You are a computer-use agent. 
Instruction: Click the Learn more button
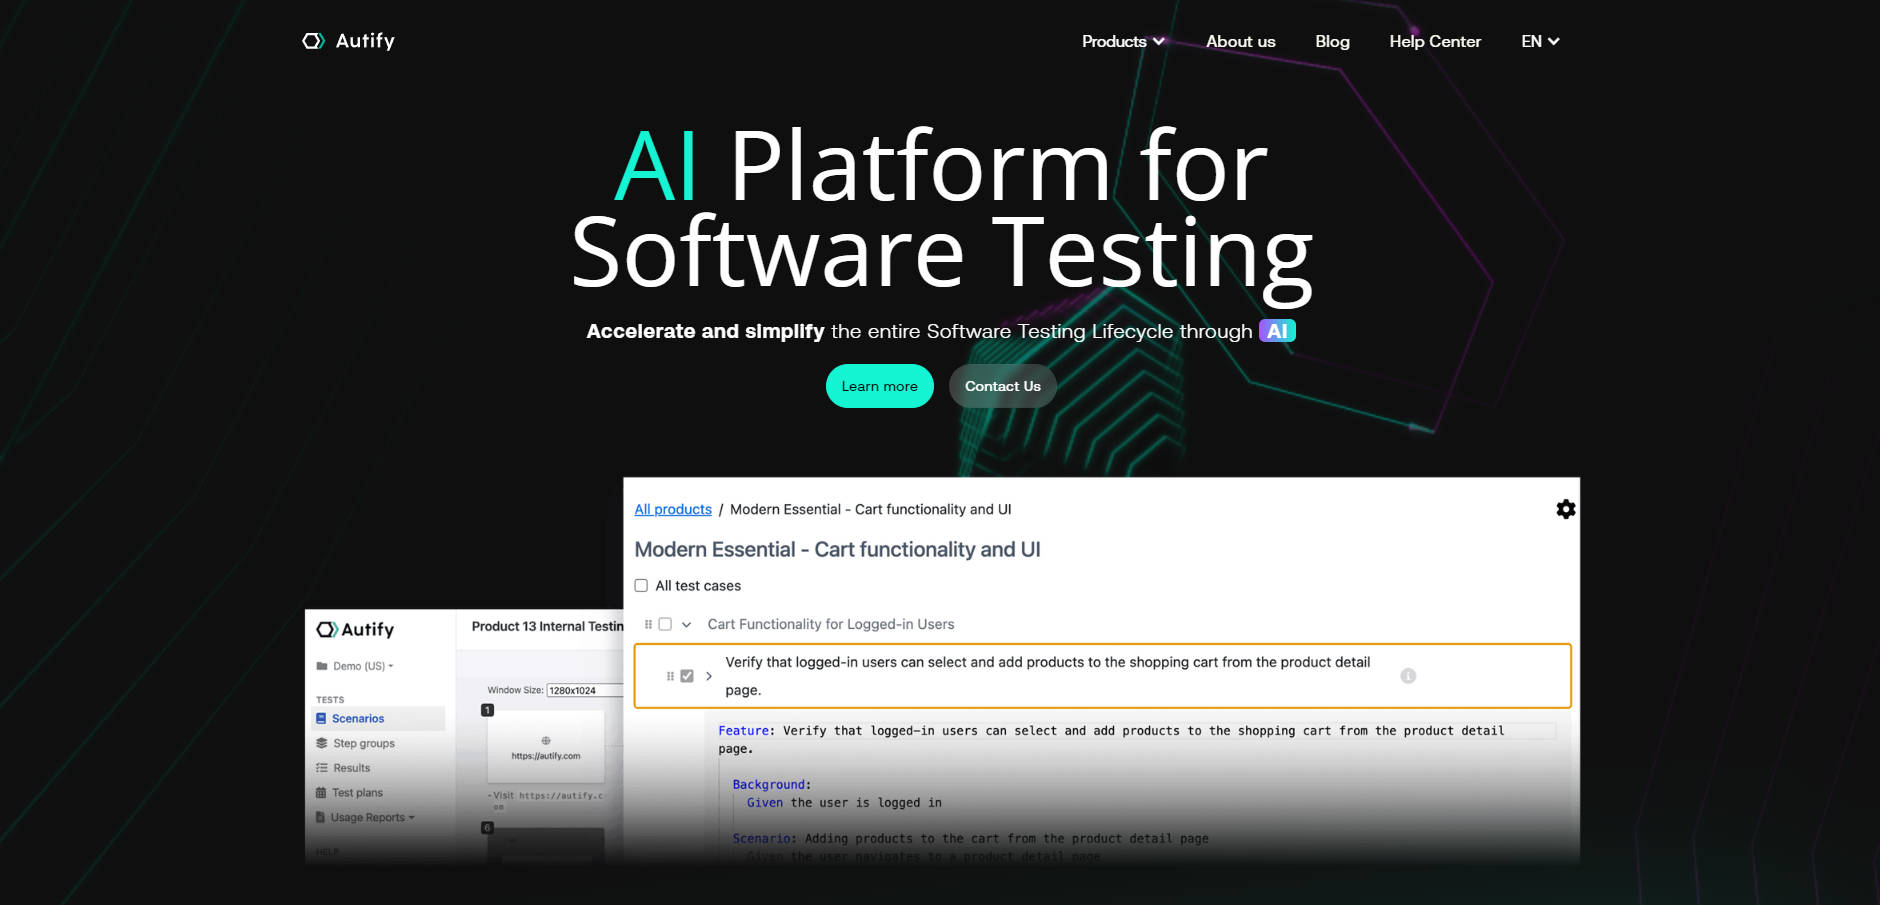879,386
